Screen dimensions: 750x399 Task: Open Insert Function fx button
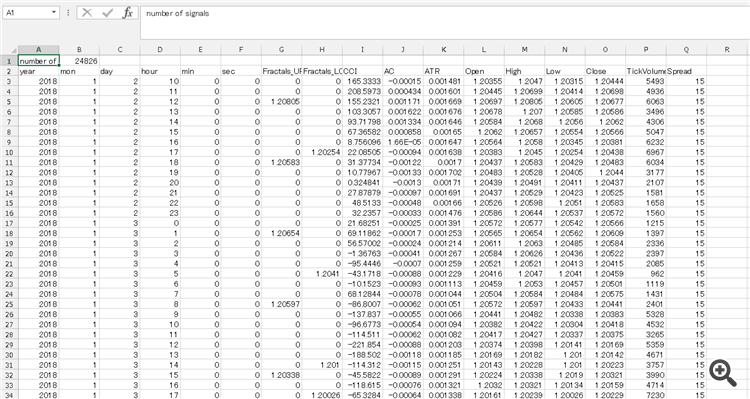point(128,13)
